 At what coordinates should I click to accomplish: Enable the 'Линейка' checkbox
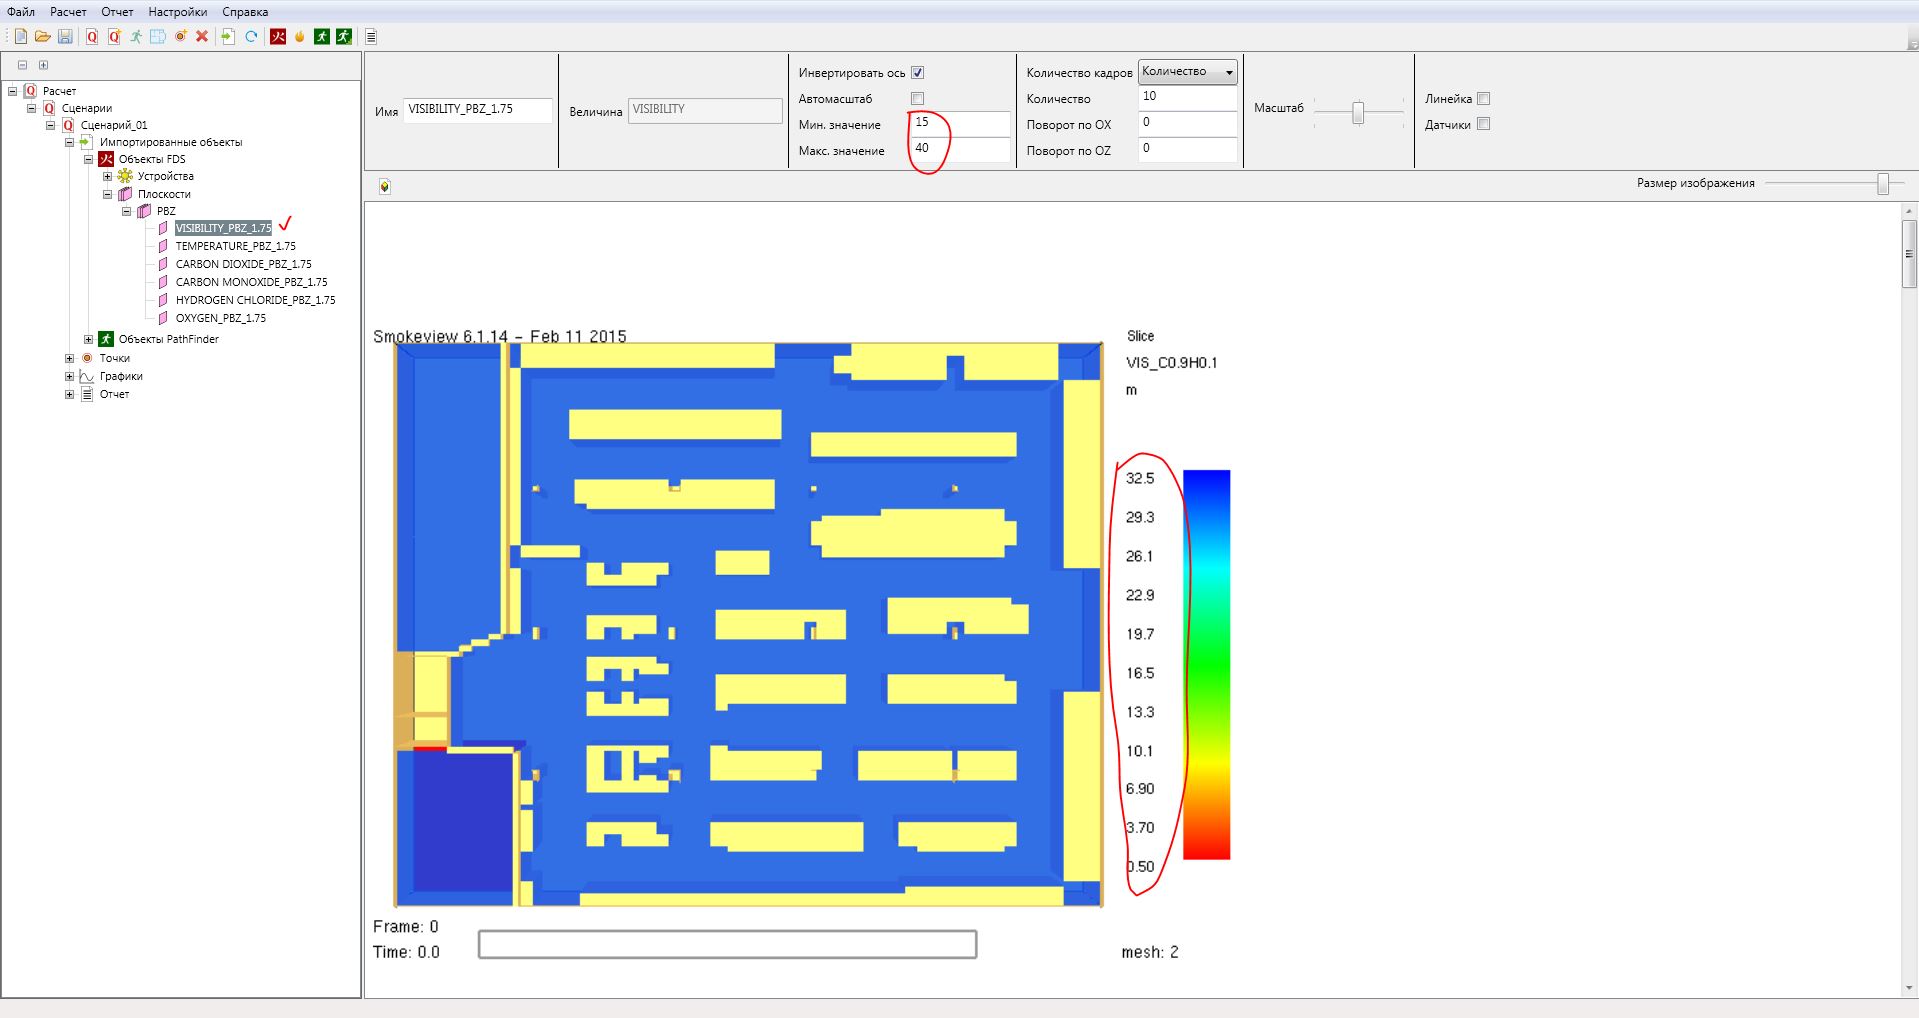(1483, 99)
